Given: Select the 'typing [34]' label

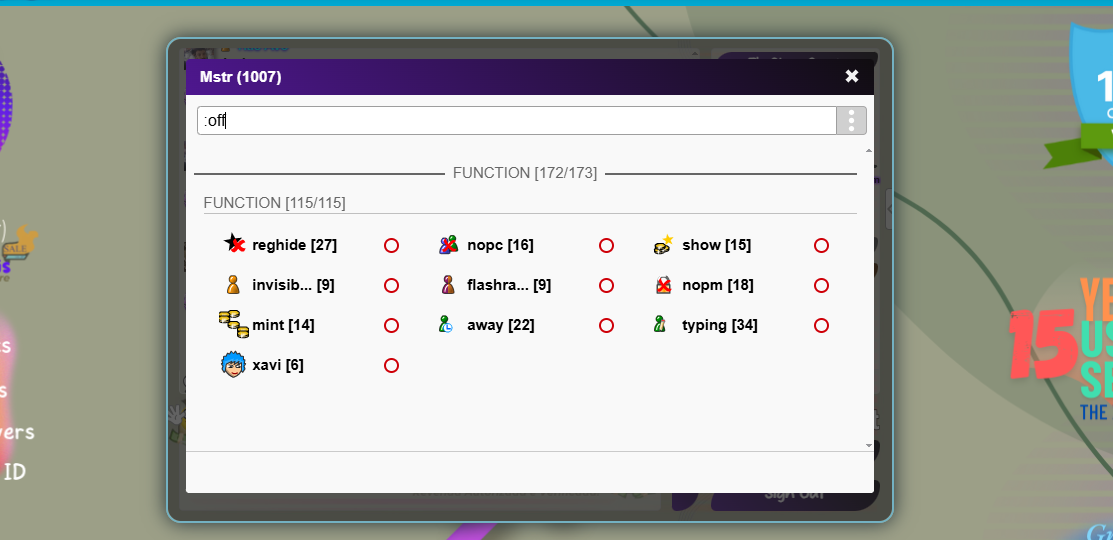Looking at the screenshot, I should [720, 326].
